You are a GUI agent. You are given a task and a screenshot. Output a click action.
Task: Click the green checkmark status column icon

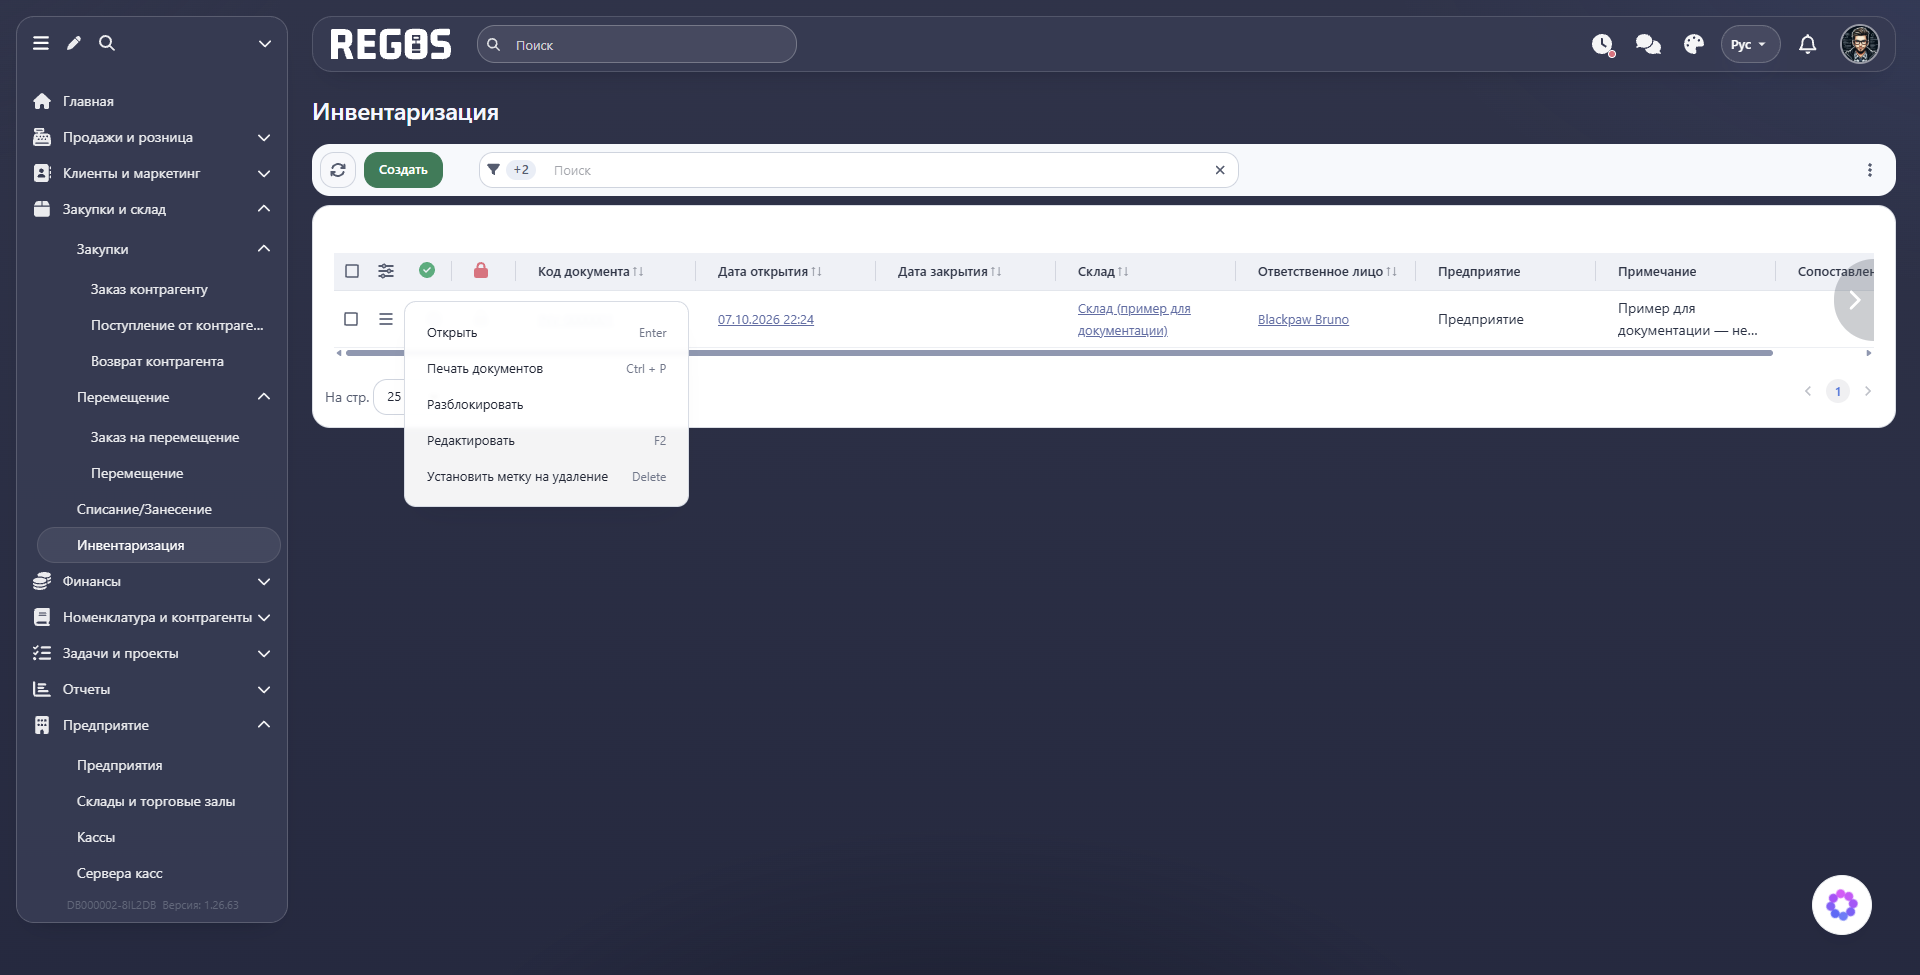pos(427,270)
